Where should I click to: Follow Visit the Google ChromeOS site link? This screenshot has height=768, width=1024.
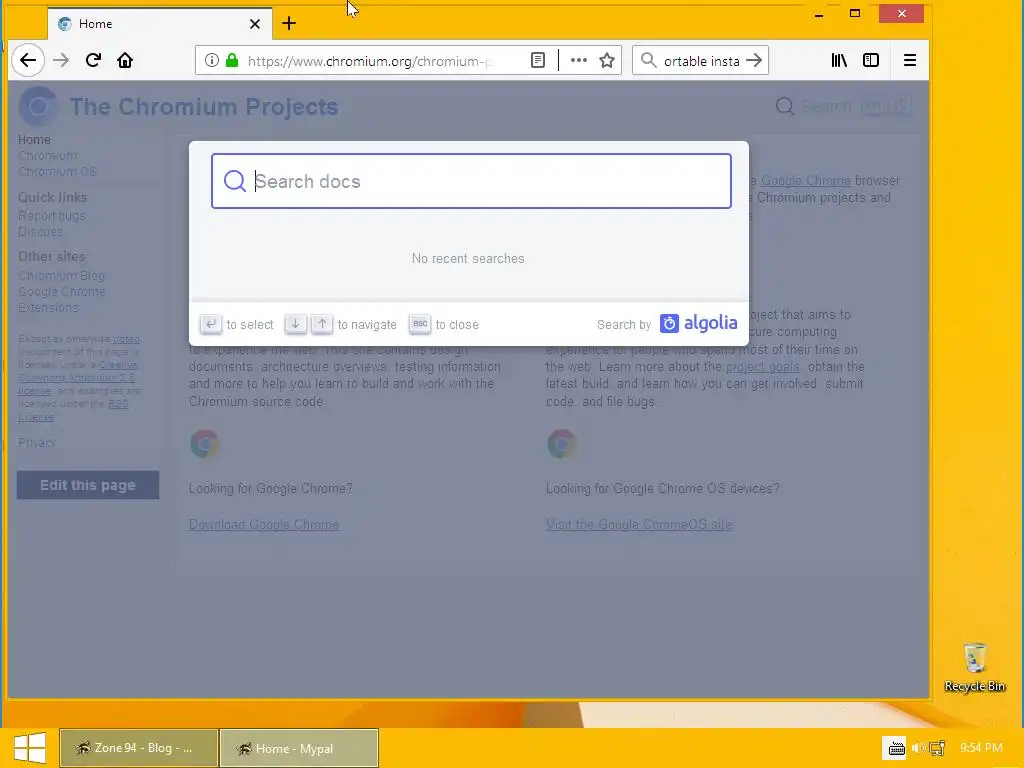(639, 524)
